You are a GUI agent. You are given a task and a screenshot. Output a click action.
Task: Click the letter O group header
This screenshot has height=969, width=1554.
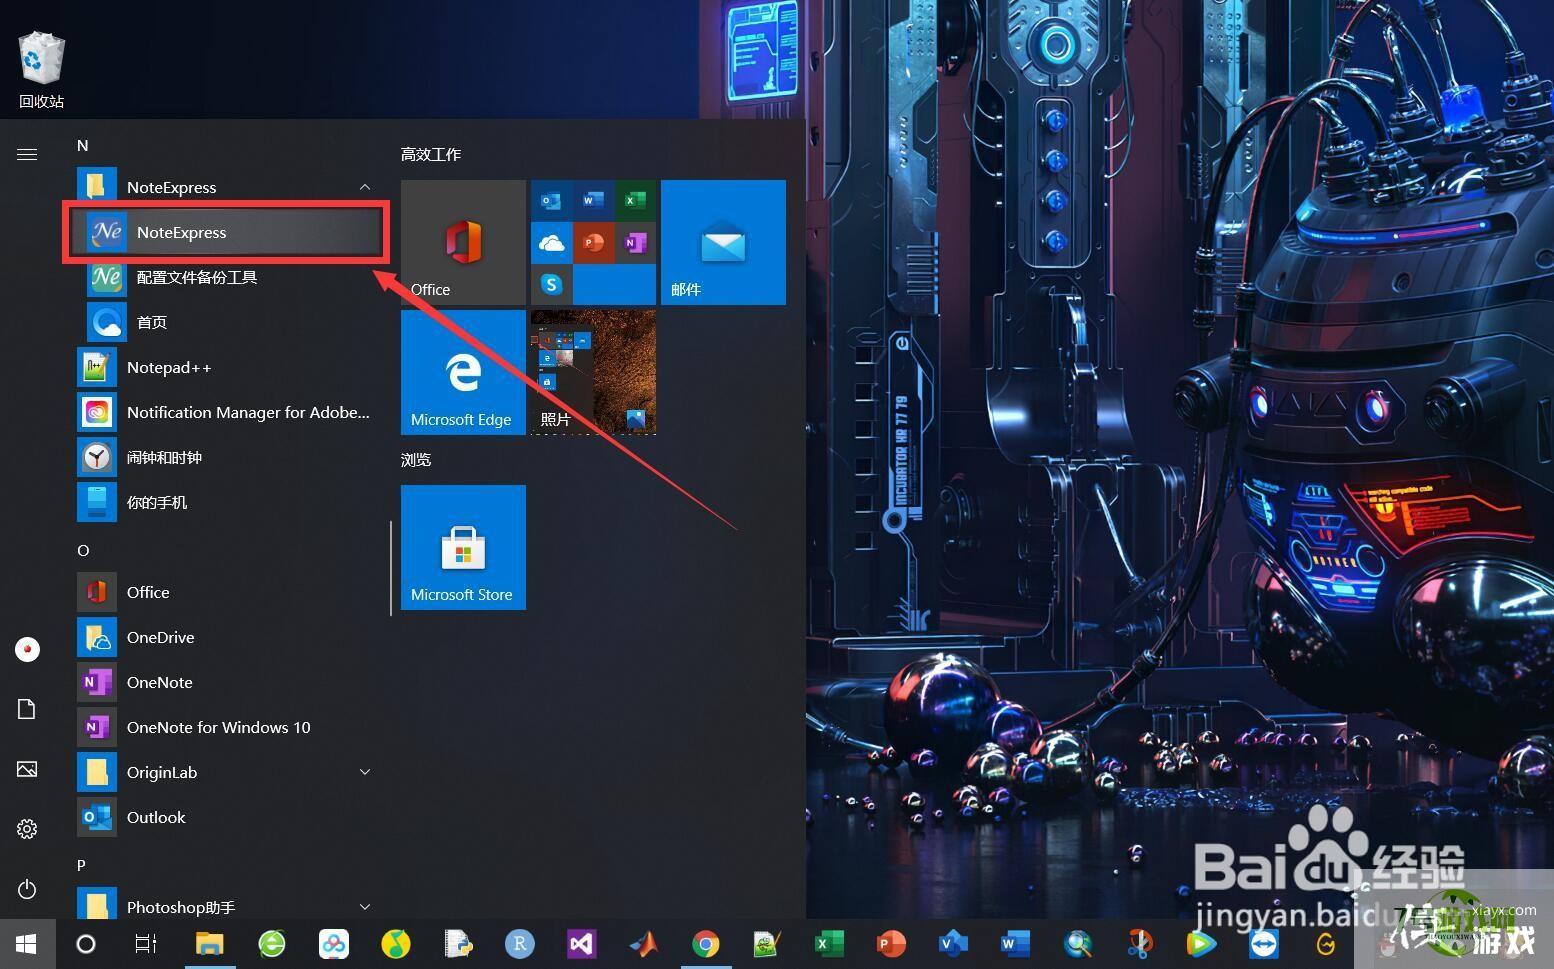coord(83,551)
